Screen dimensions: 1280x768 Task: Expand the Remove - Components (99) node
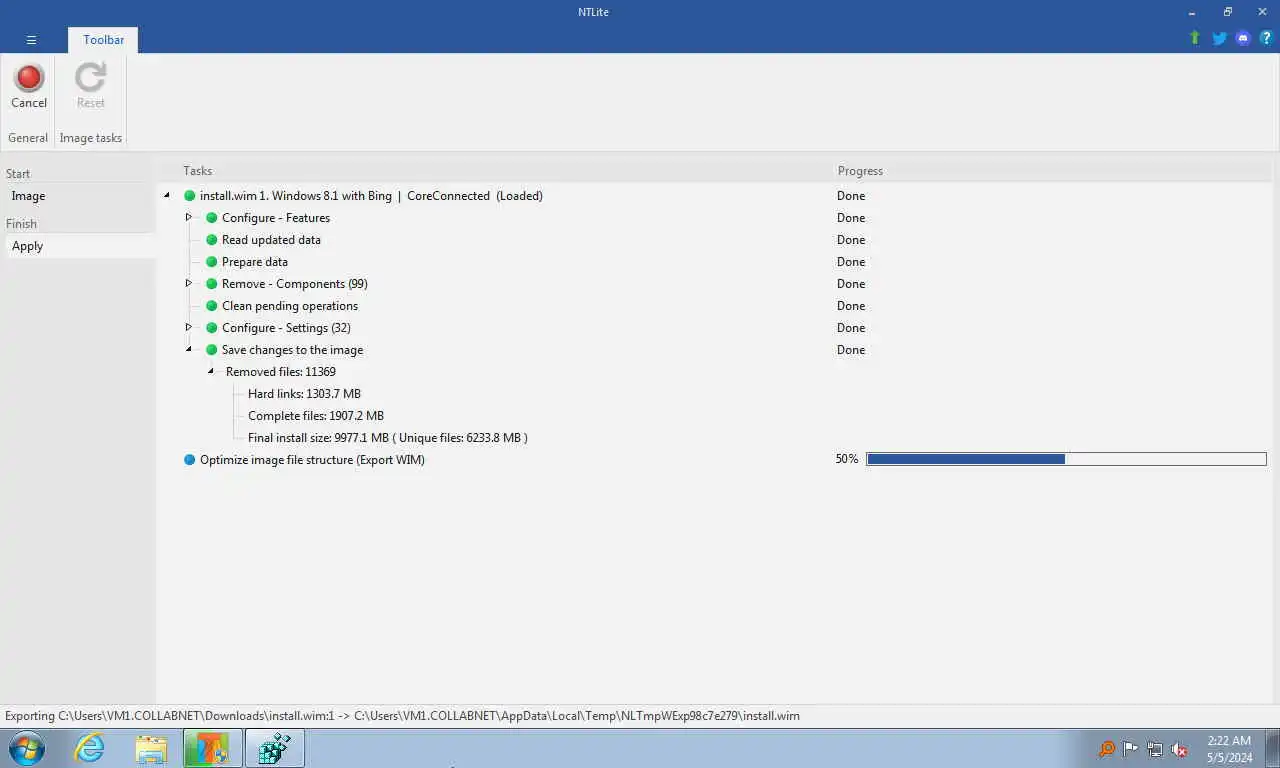188,283
